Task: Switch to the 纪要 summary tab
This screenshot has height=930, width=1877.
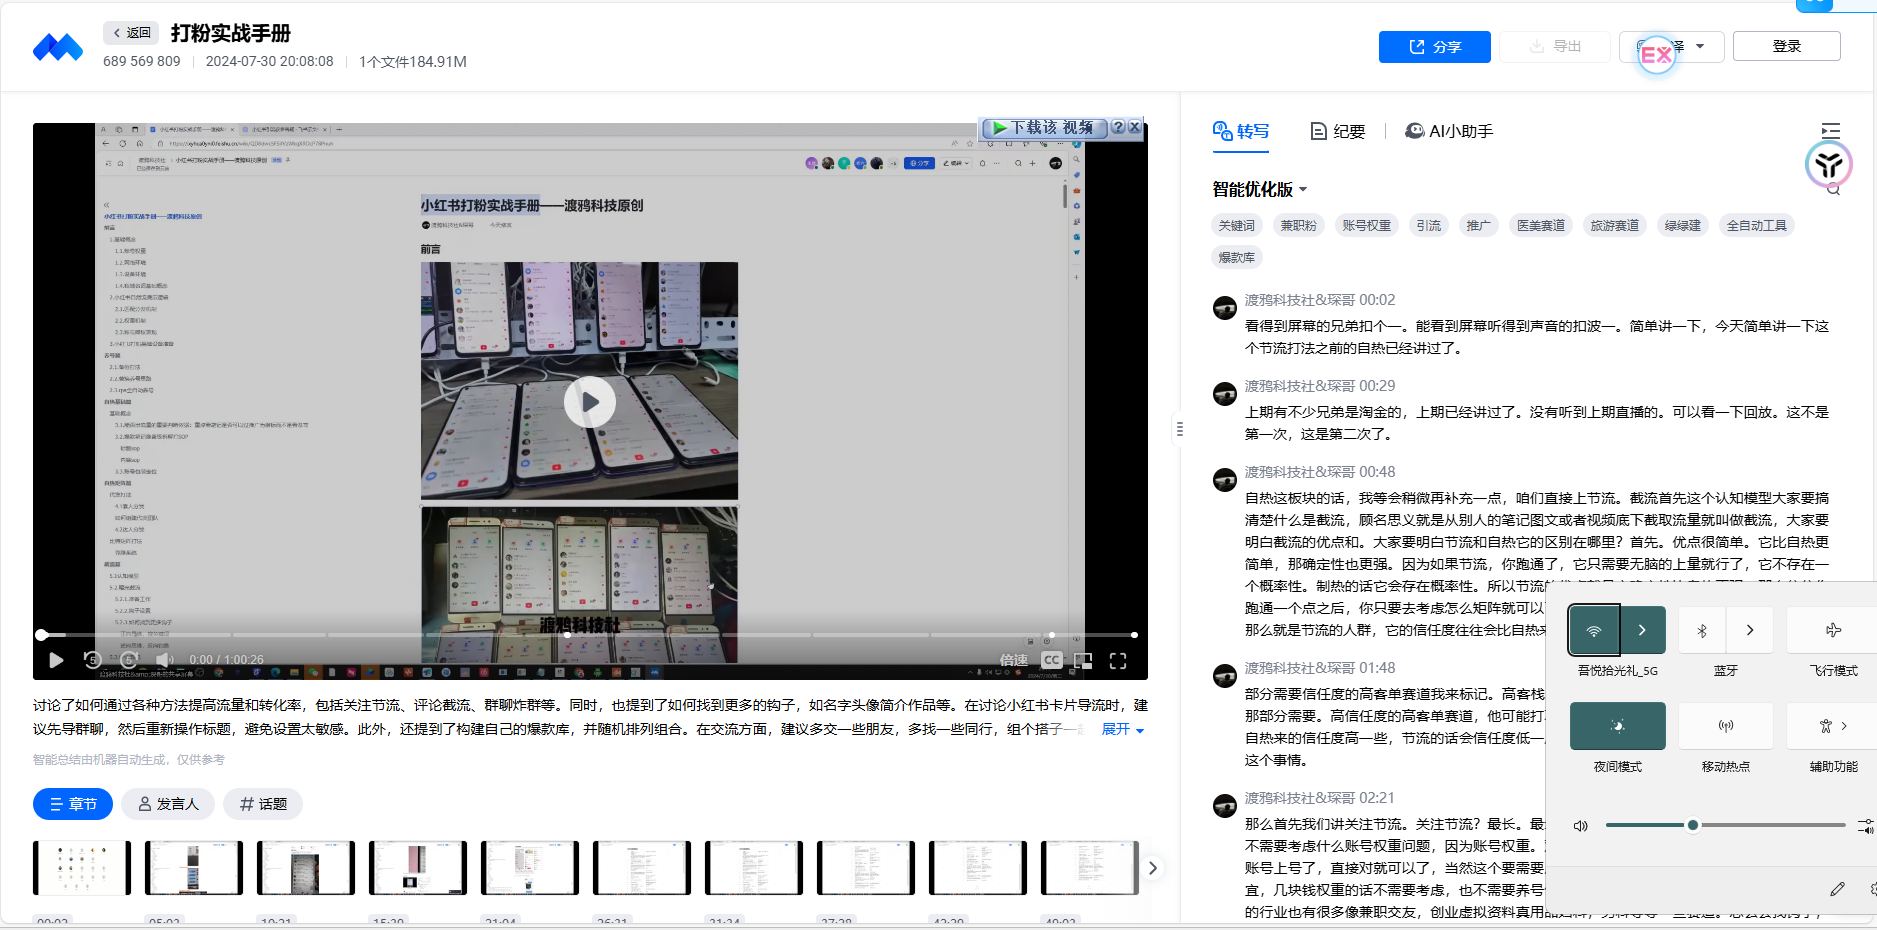Action: pos(1338,131)
